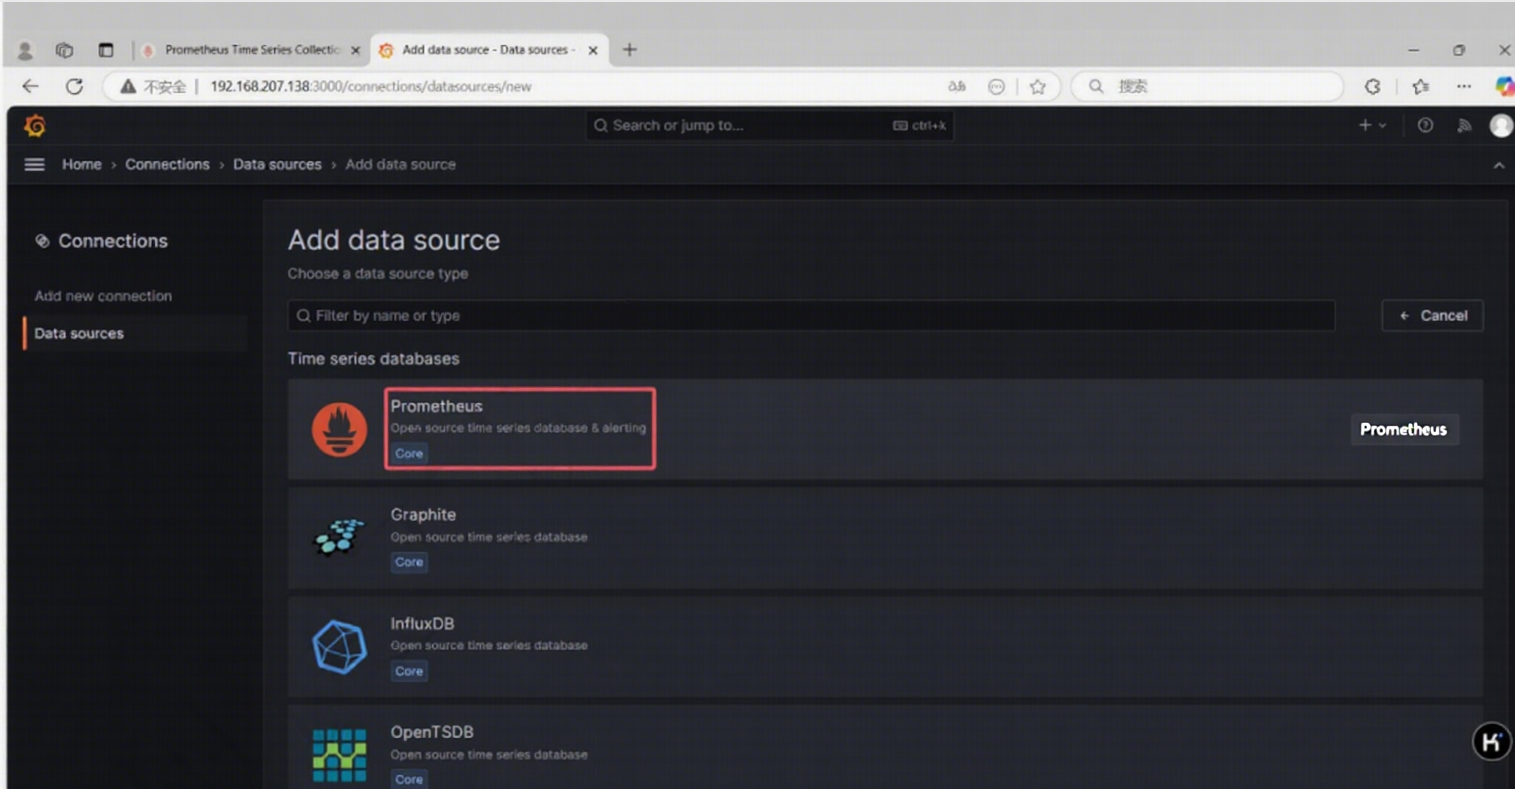Close the Add data source tab
Image resolution: width=1515 pixels, height=789 pixels.
point(593,50)
